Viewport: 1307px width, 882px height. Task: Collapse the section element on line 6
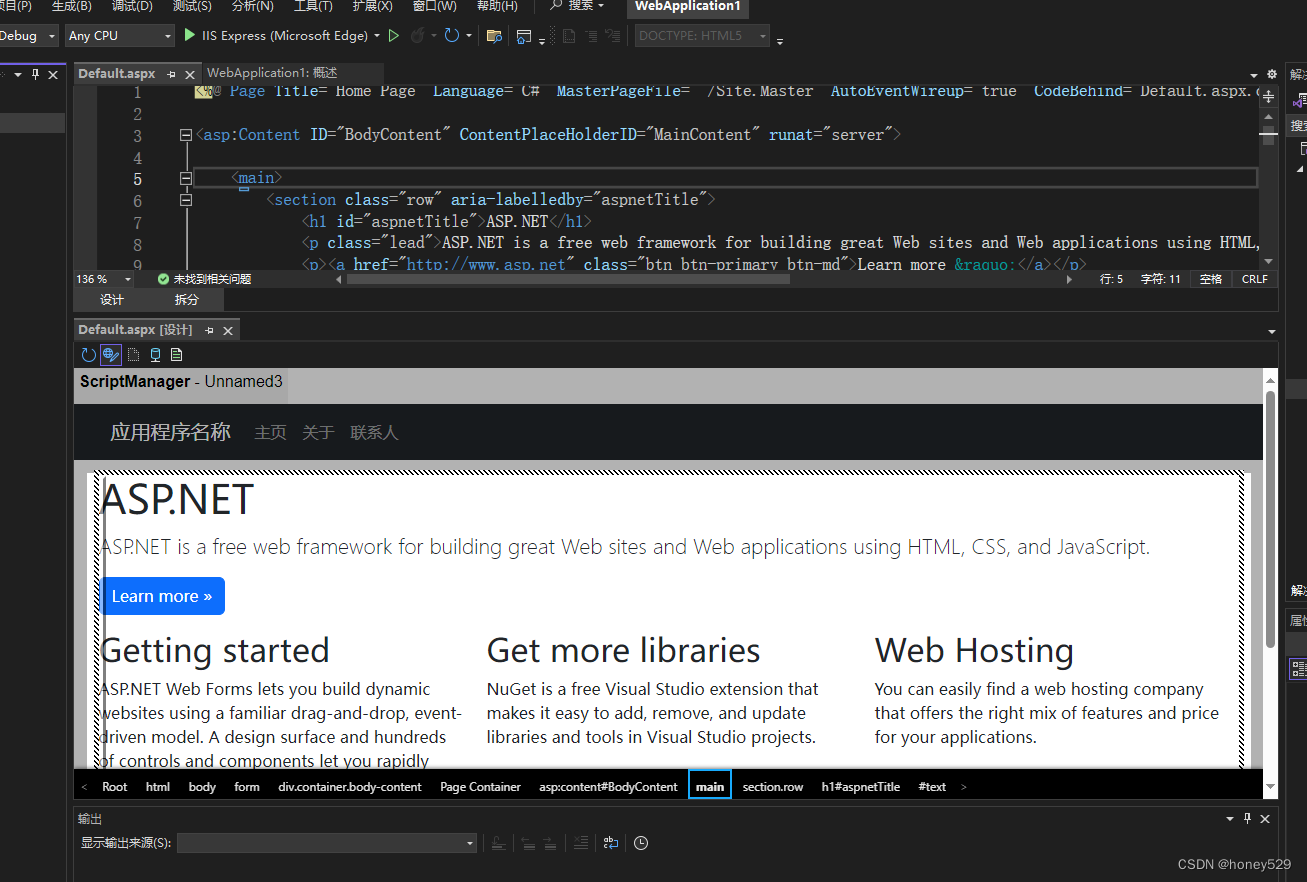tap(185, 200)
